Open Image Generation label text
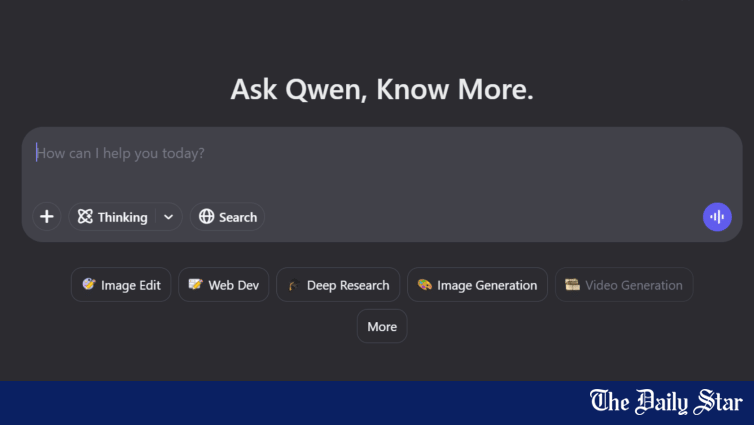Image resolution: width=754 pixels, height=425 pixels. tap(487, 285)
